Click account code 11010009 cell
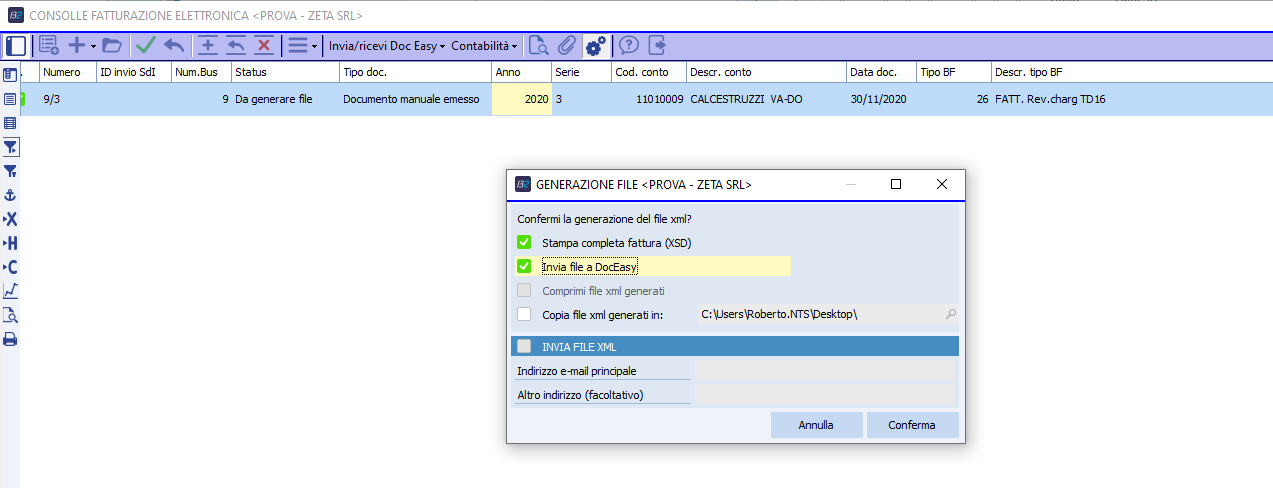 [x=649, y=99]
